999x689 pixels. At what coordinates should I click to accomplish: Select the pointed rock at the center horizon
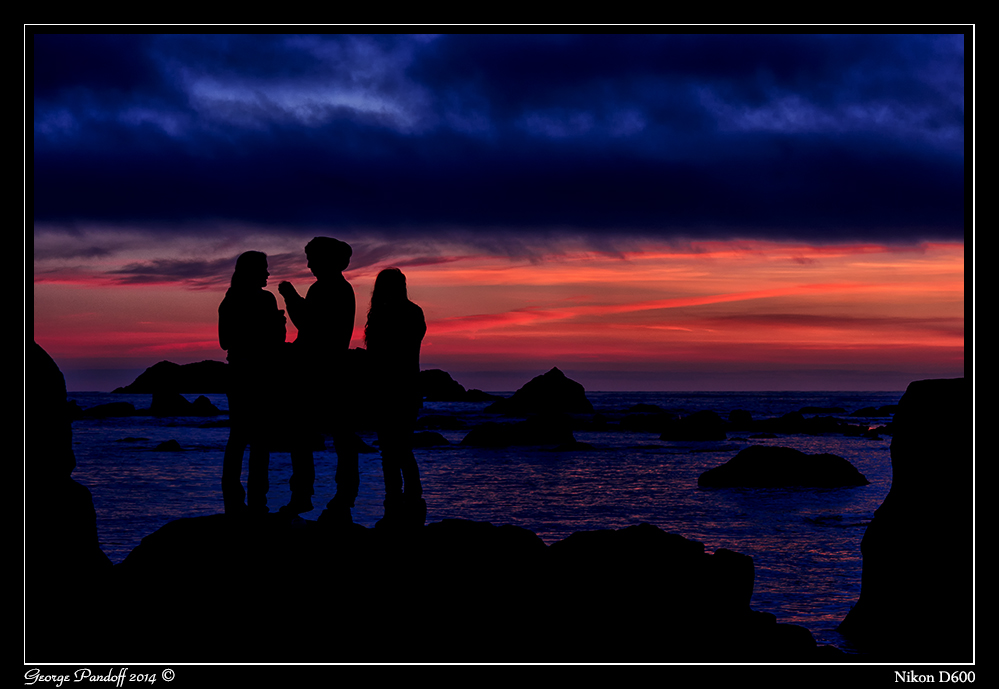(x=549, y=391)
